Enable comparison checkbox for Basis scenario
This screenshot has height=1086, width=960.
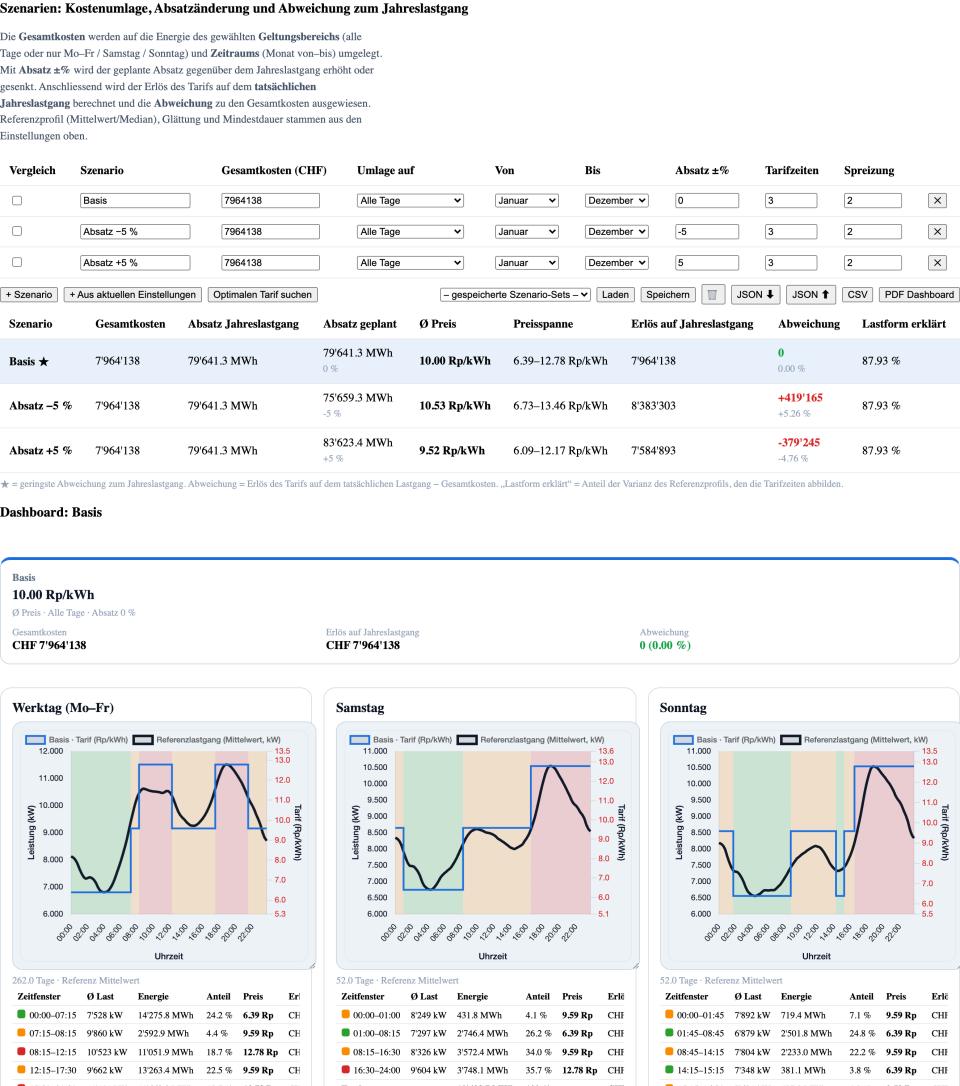17,200
